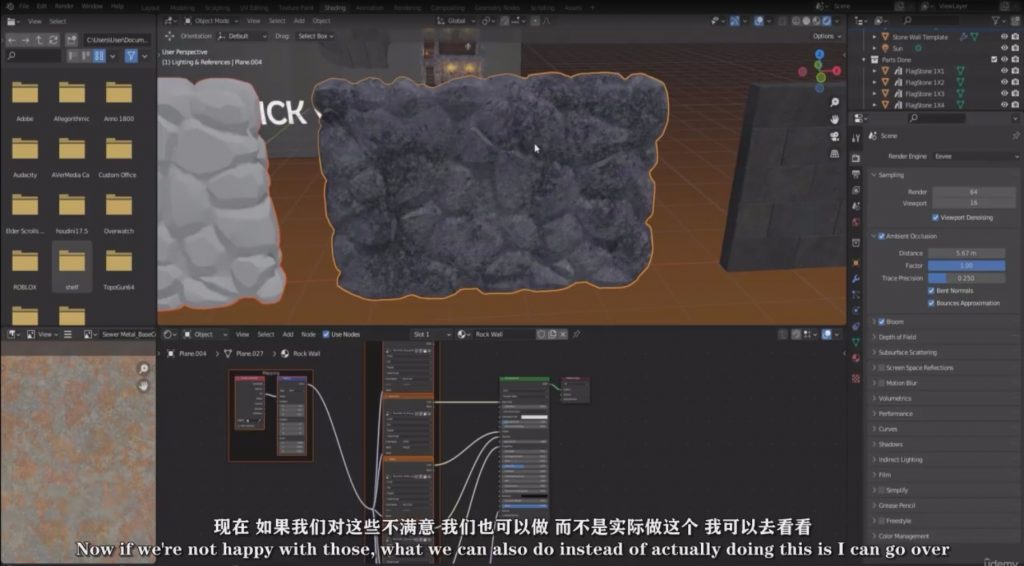Go to parent directory in file browser

[x=39, y=40]
